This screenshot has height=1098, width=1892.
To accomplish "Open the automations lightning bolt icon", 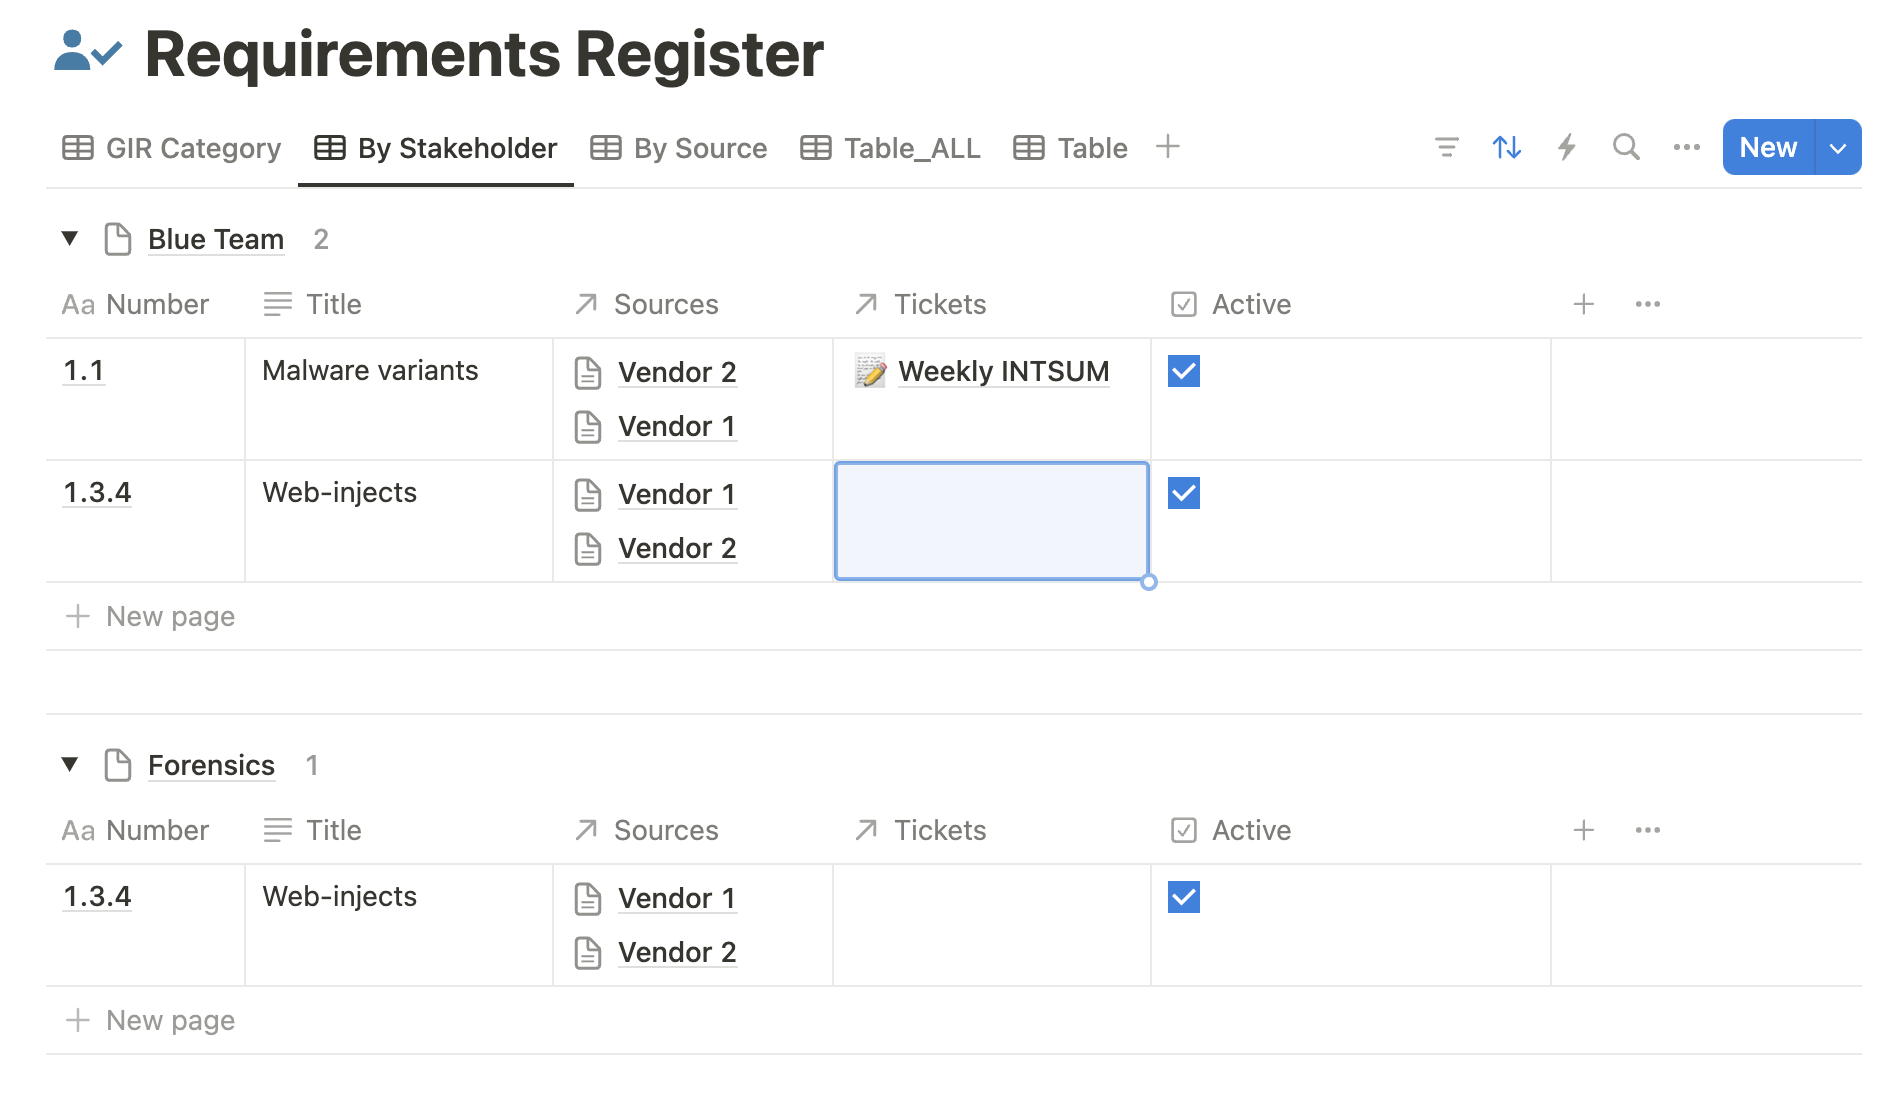I will (1566, 148).
